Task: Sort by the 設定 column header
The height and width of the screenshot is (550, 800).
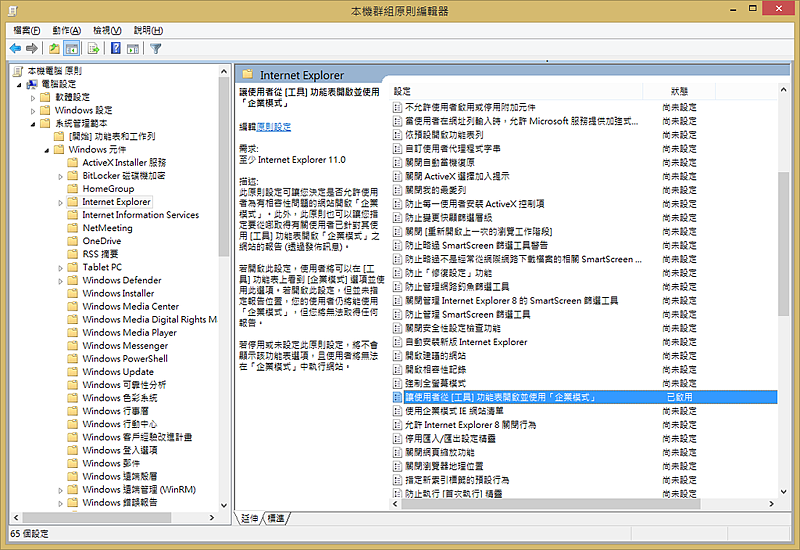Action: (516, 91)
